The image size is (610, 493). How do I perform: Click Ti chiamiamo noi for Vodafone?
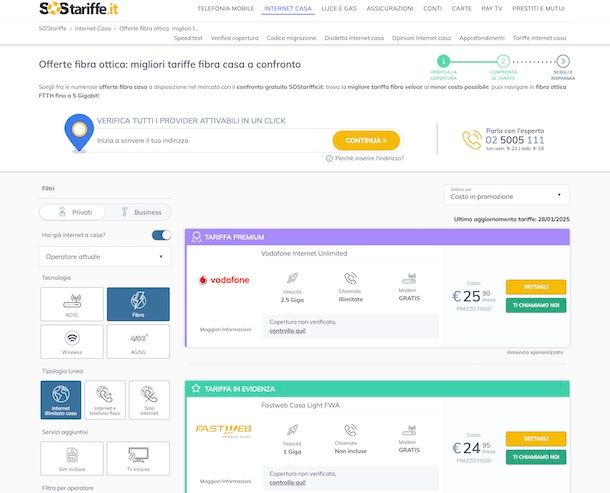536,305
